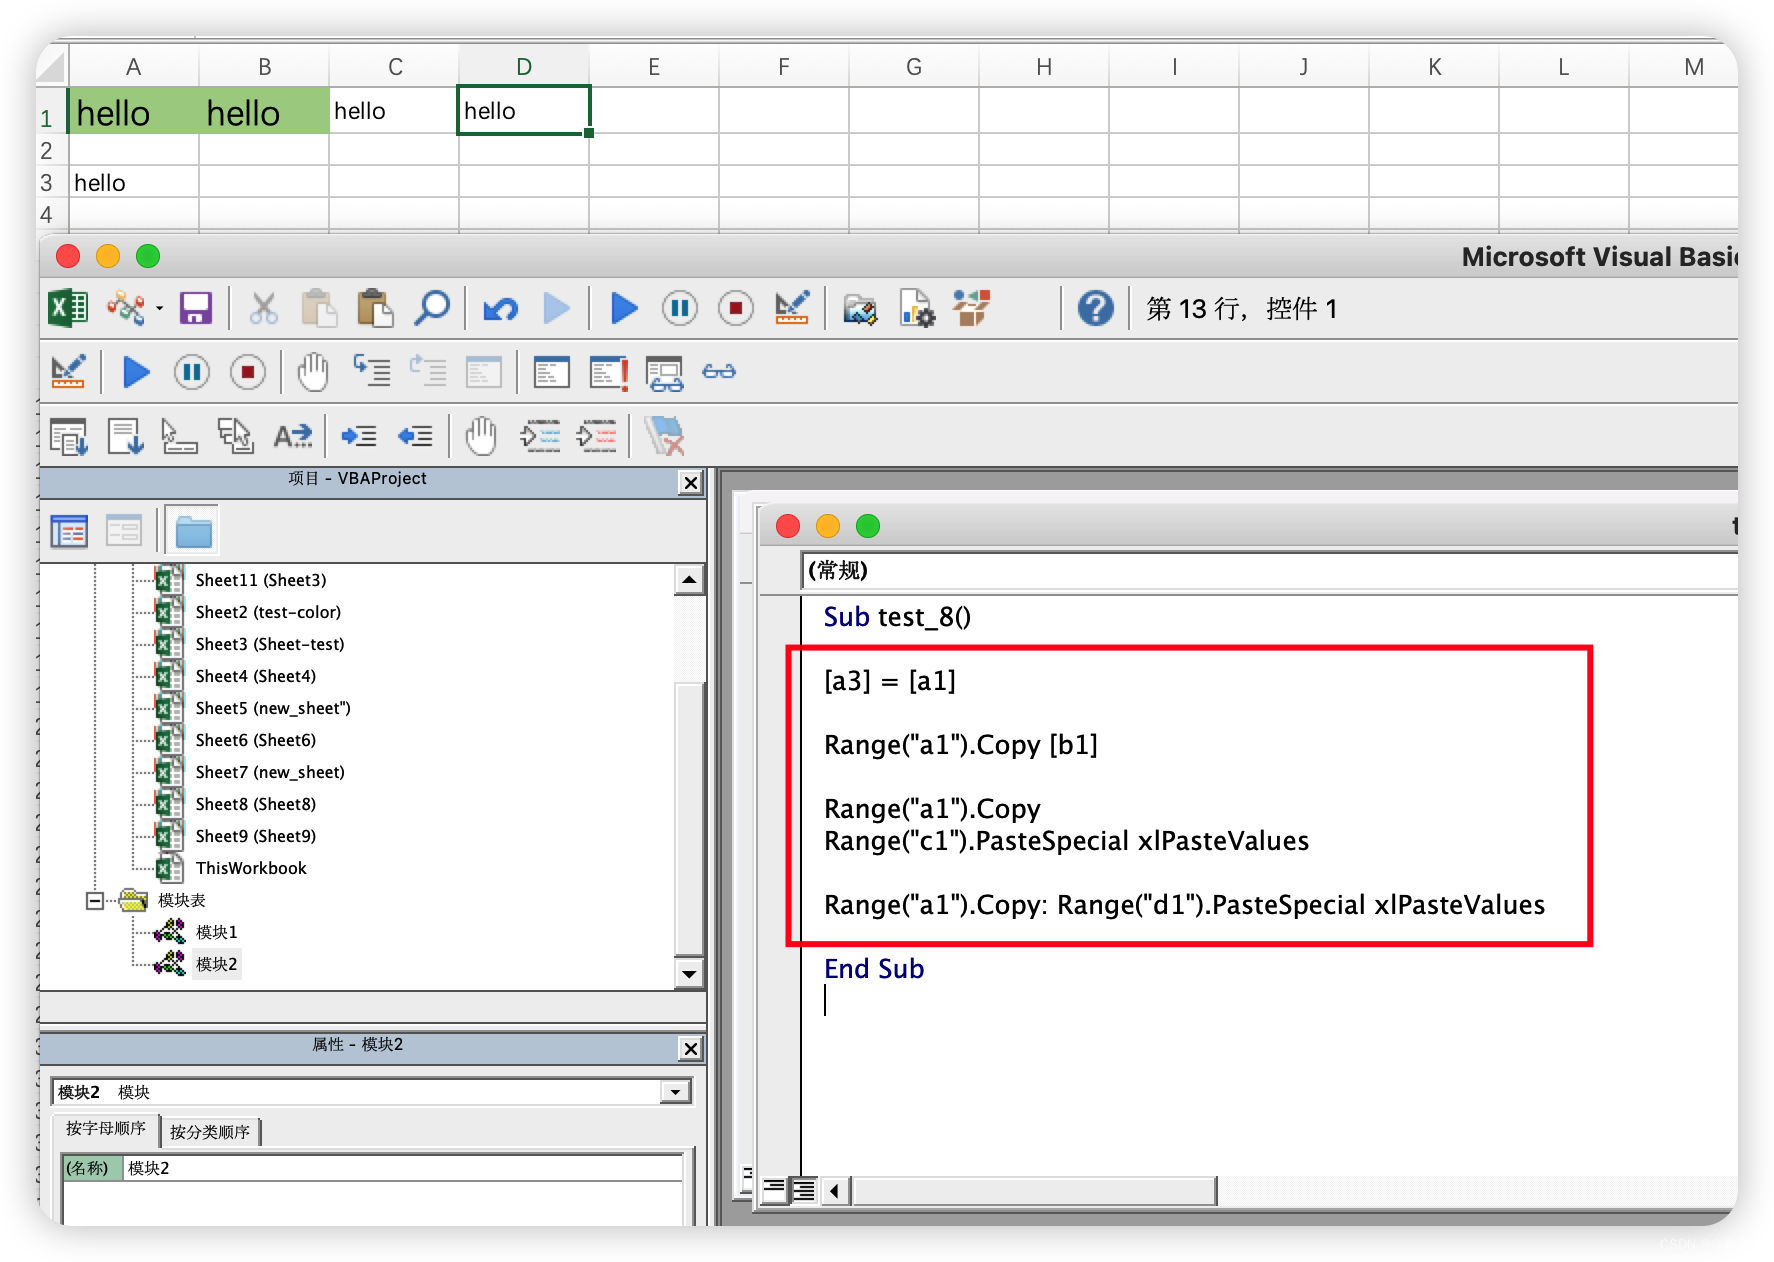Click the Paste clipboard icon

375,308
